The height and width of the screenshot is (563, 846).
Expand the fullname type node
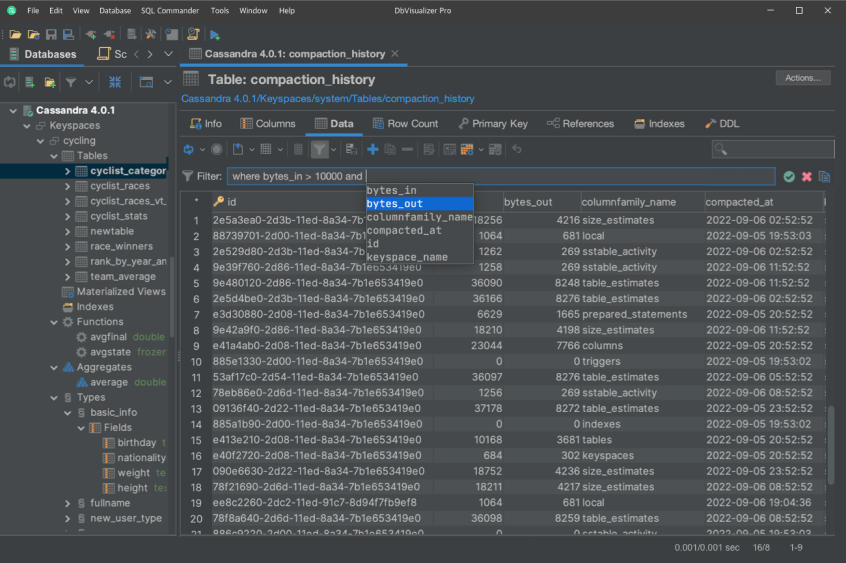tap(67, 504)
